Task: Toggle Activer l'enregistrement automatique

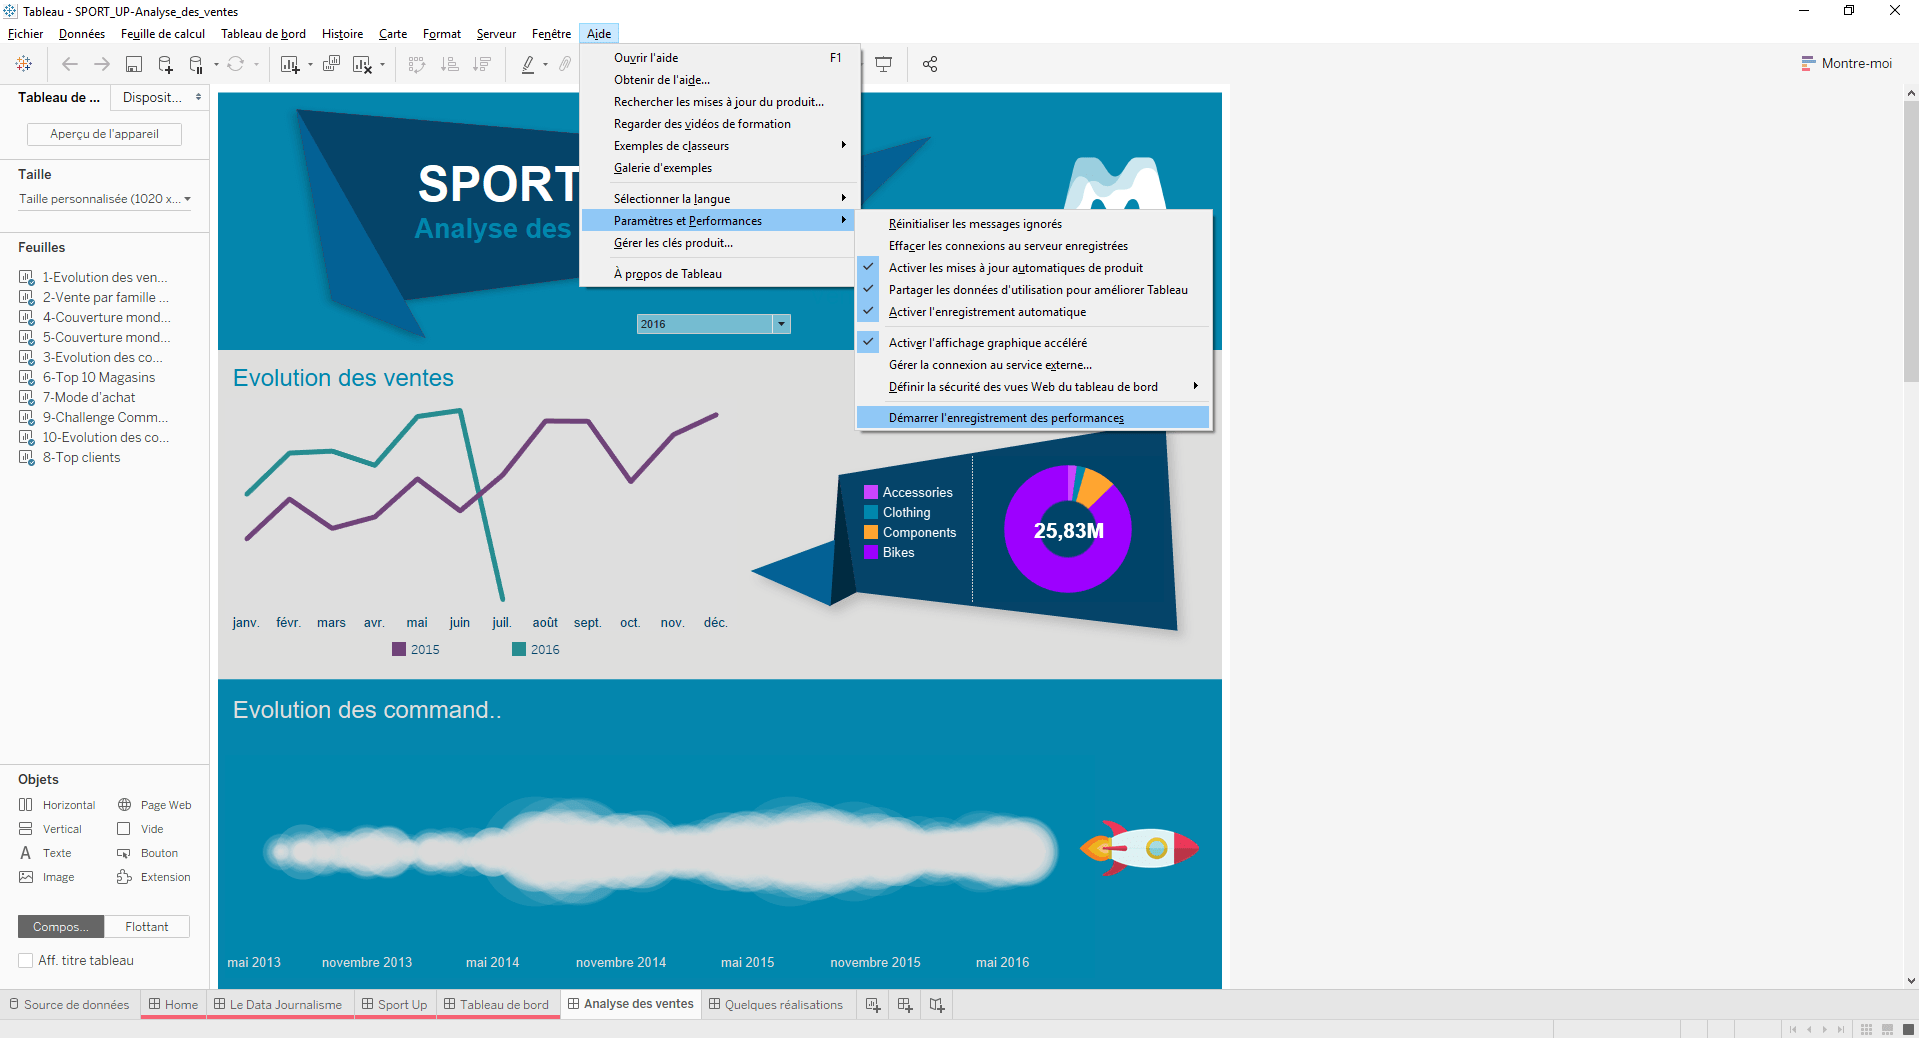Action: click(x=1034, y=312)
